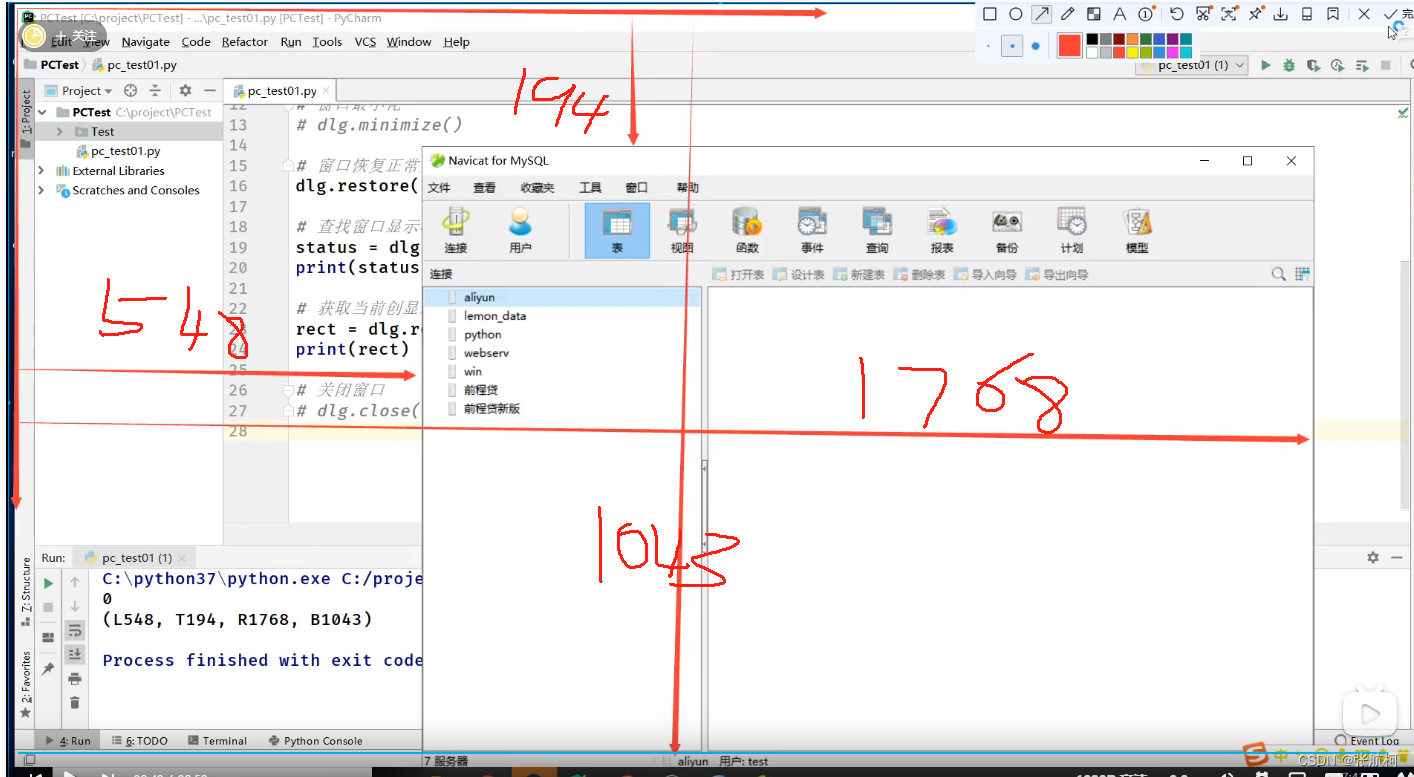The height and width of the screenshot is (777, 1414).
Task: Collapse the PCTest project root
Action: tap(42, 113)
